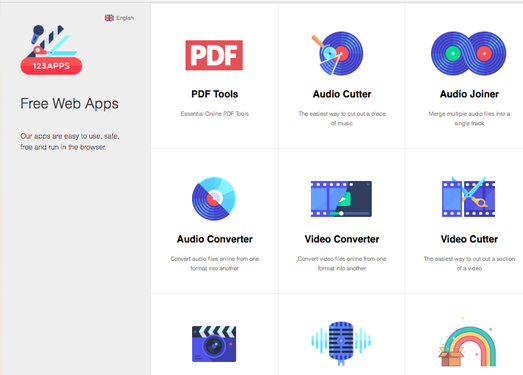
Task: Click the 'Free Web Apps' heading
Action: coord(69,104)
